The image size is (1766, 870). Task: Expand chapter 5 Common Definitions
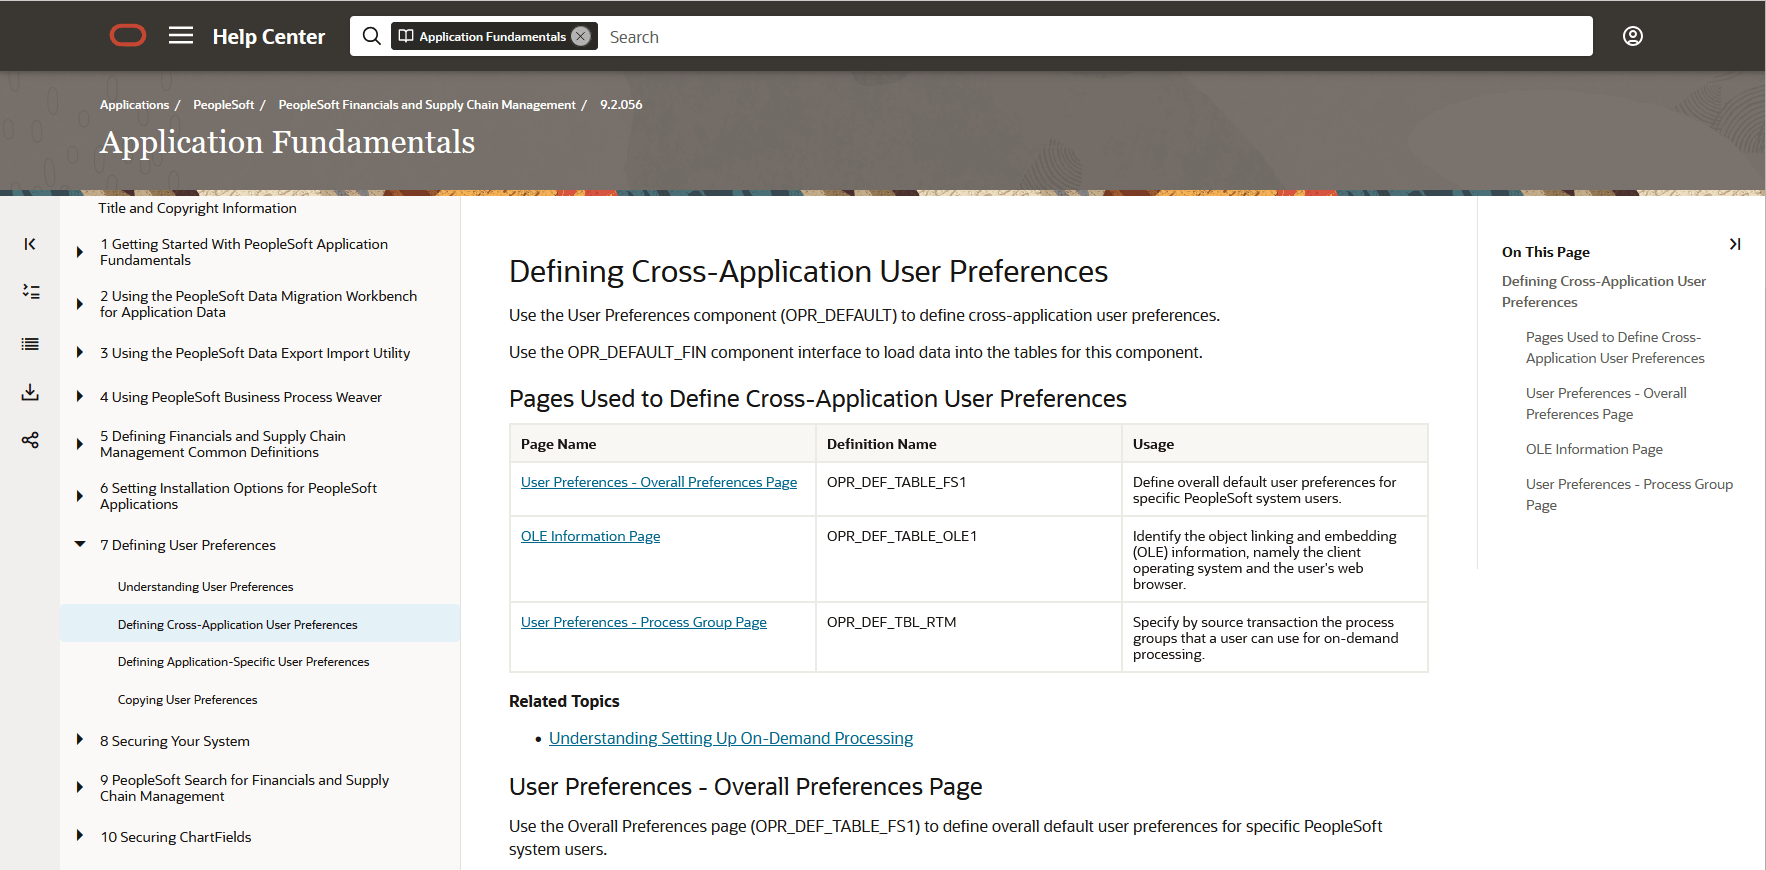(79, 444)
